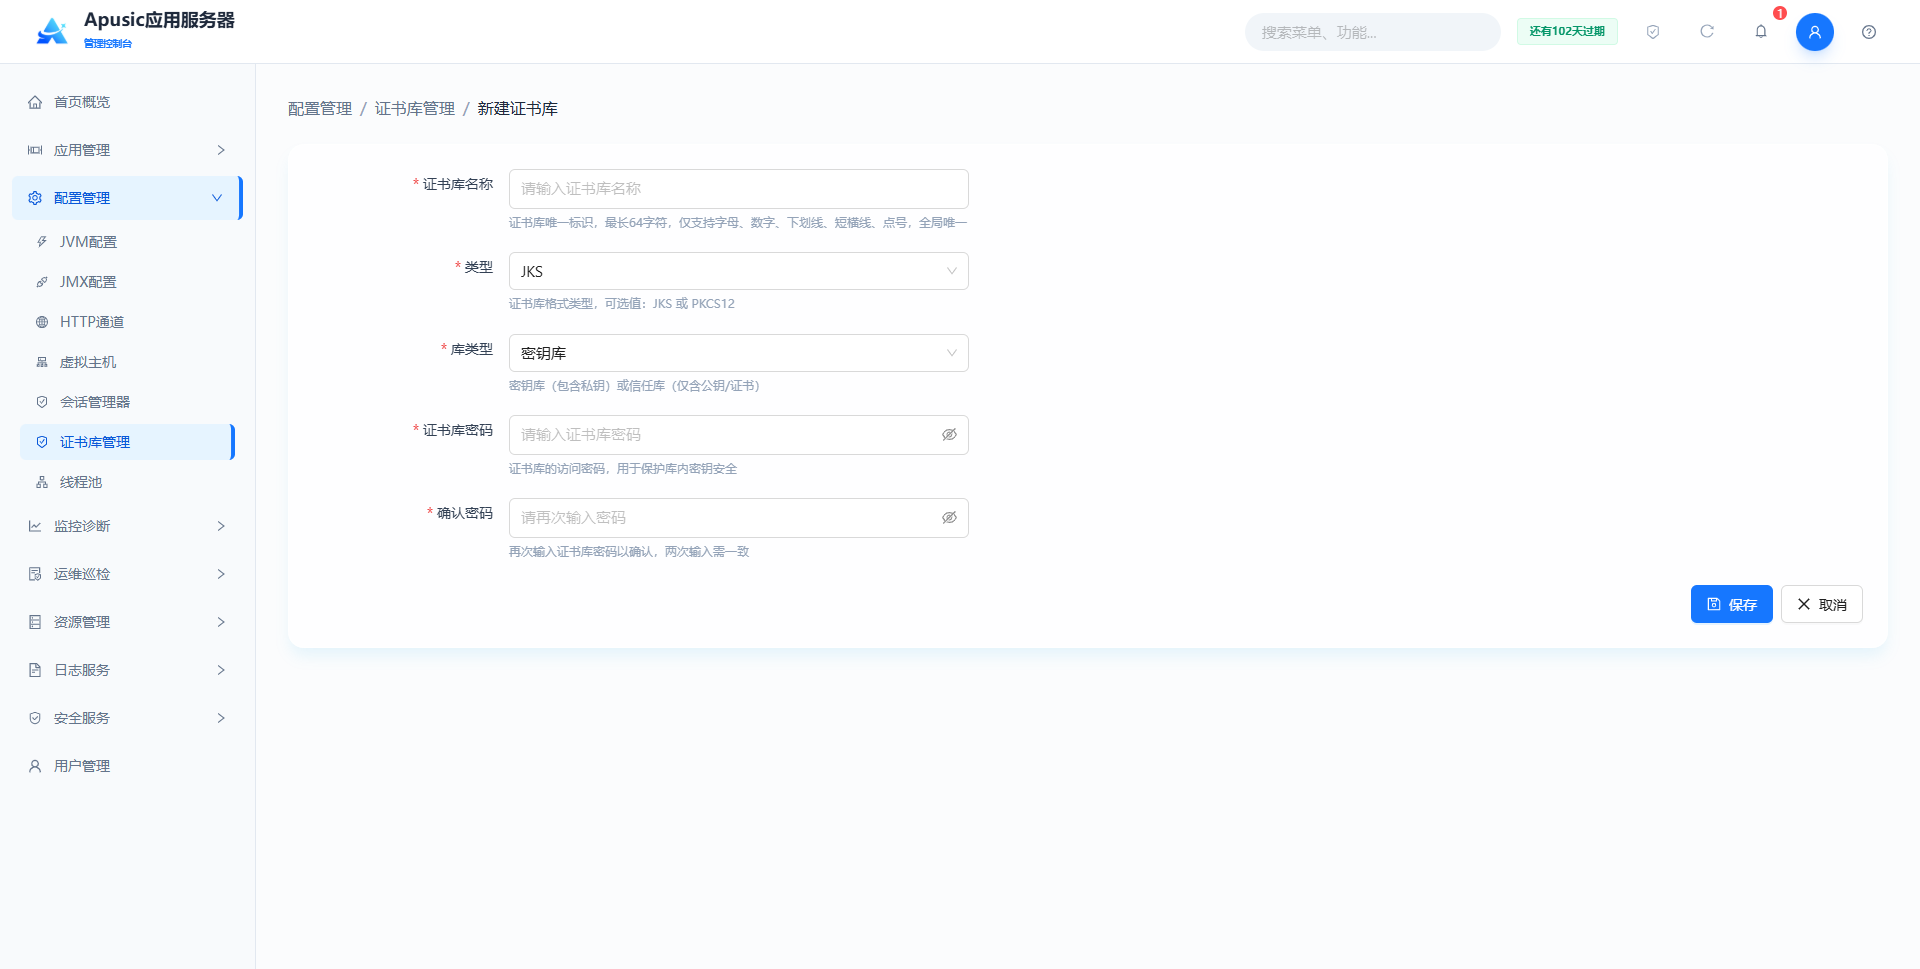Open the notification bell
The height and width of the screenshot is (969, 1920).
[1761, 32]
